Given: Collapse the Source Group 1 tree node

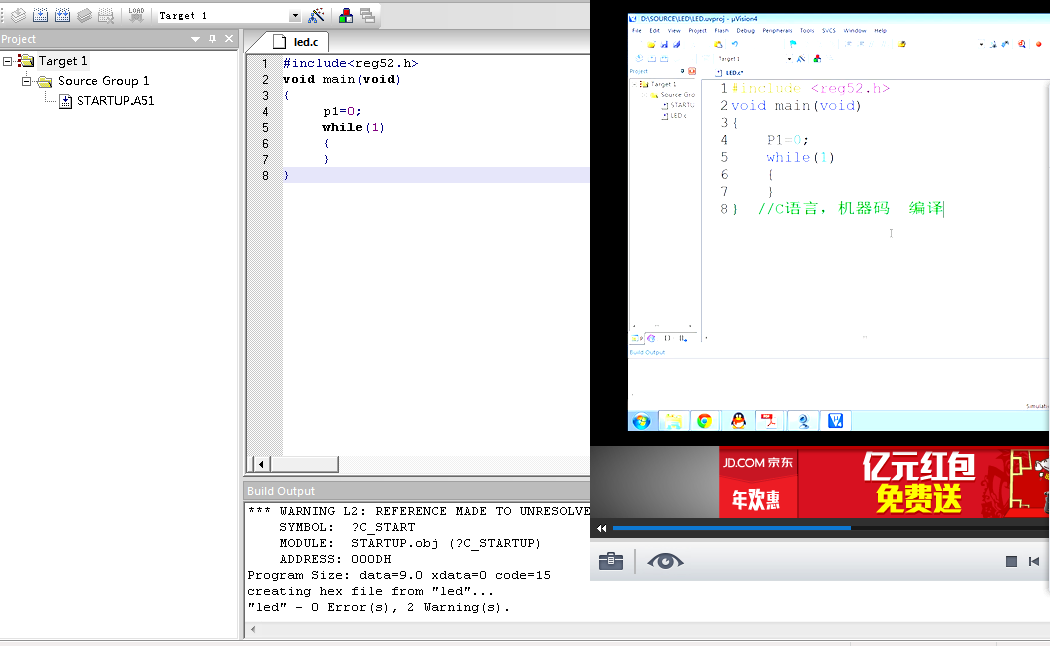Looking at the screenshot, I should (26, 81).
